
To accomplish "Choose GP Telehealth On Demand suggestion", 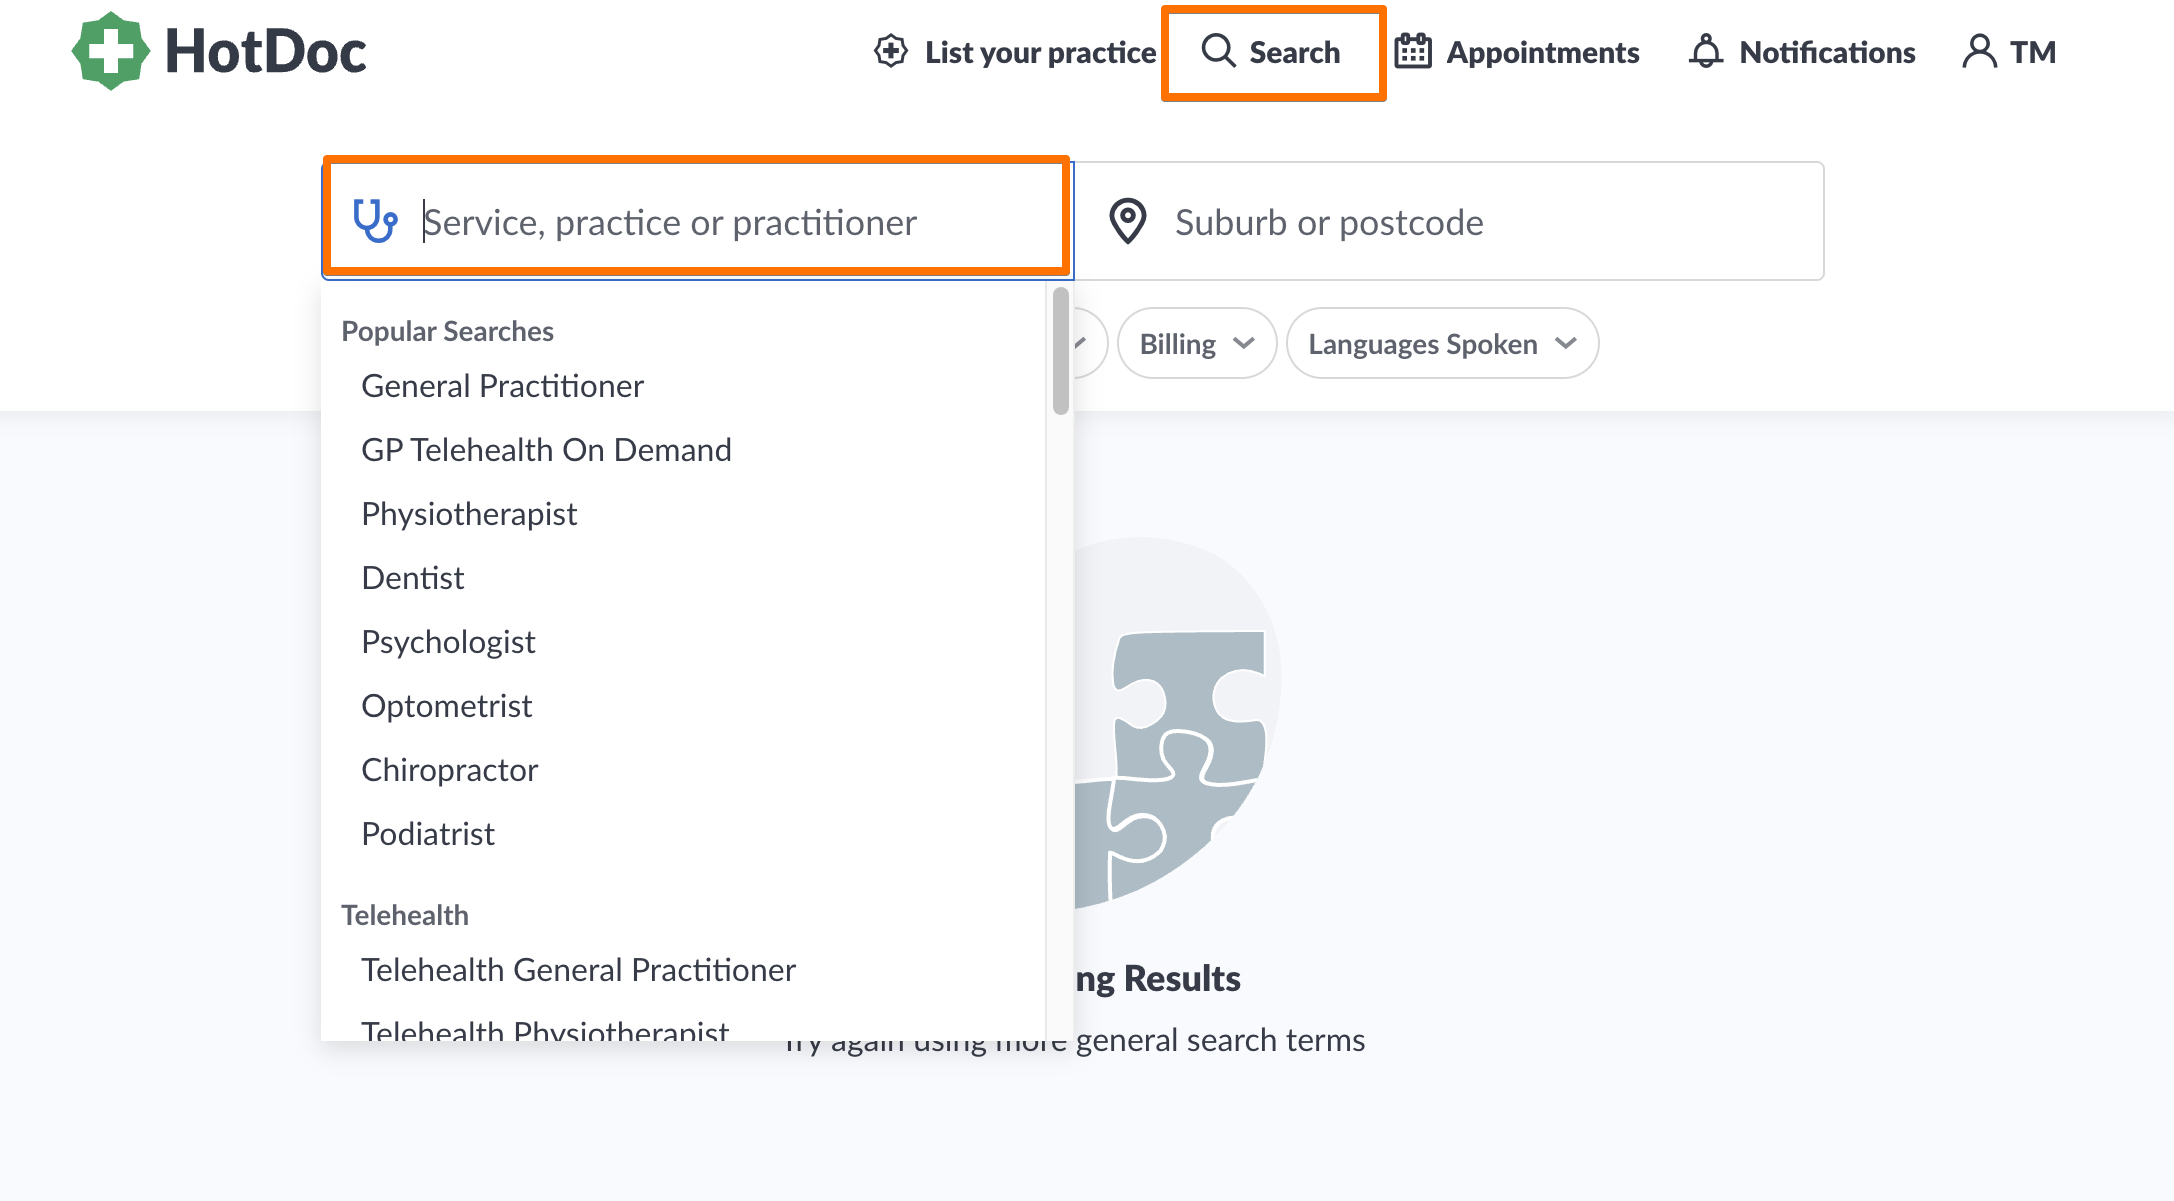I will [x=546, y=449].
